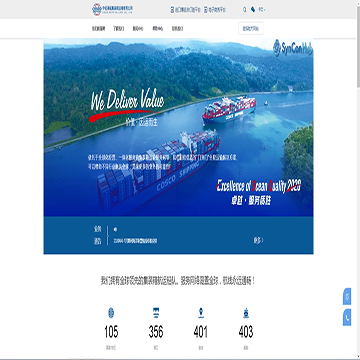Click the blue tag icon beside search
Viewport: 360px width, 360px height.
click(253, 10)
